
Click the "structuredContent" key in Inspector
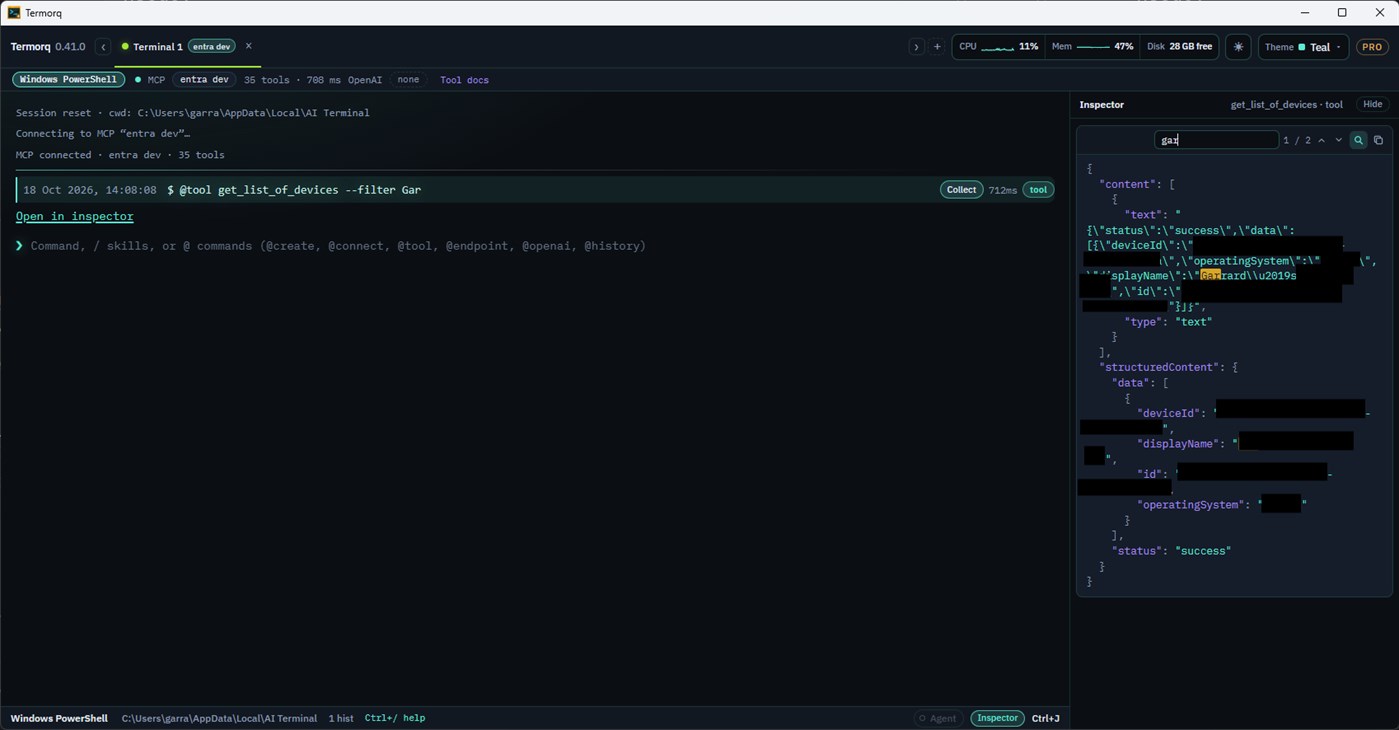1158,368
